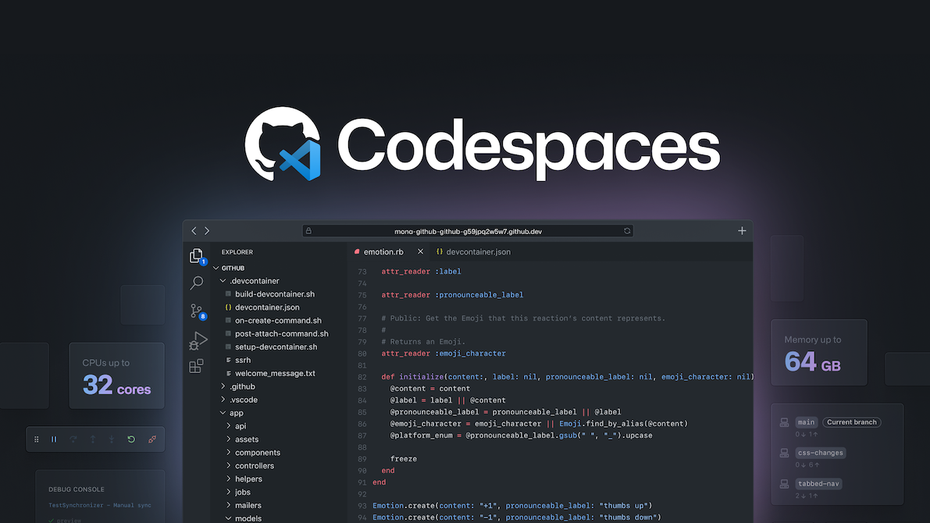Go back with the browser back arrow

(194, 231)
